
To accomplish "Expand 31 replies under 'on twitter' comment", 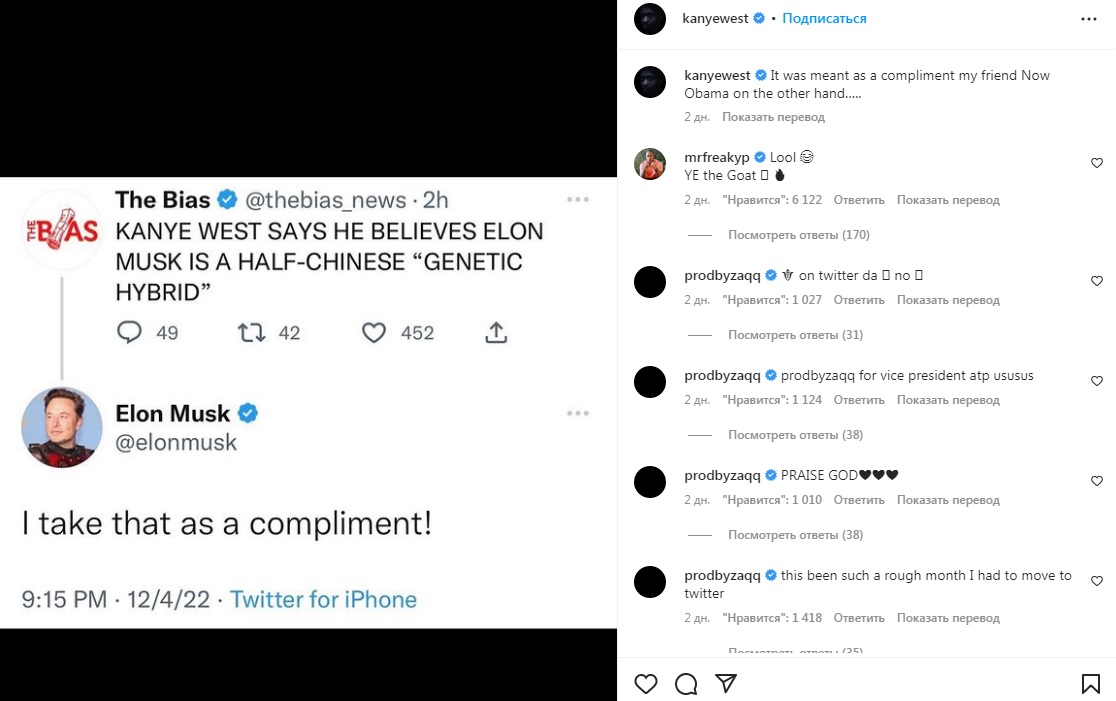I will coord(795,335).
